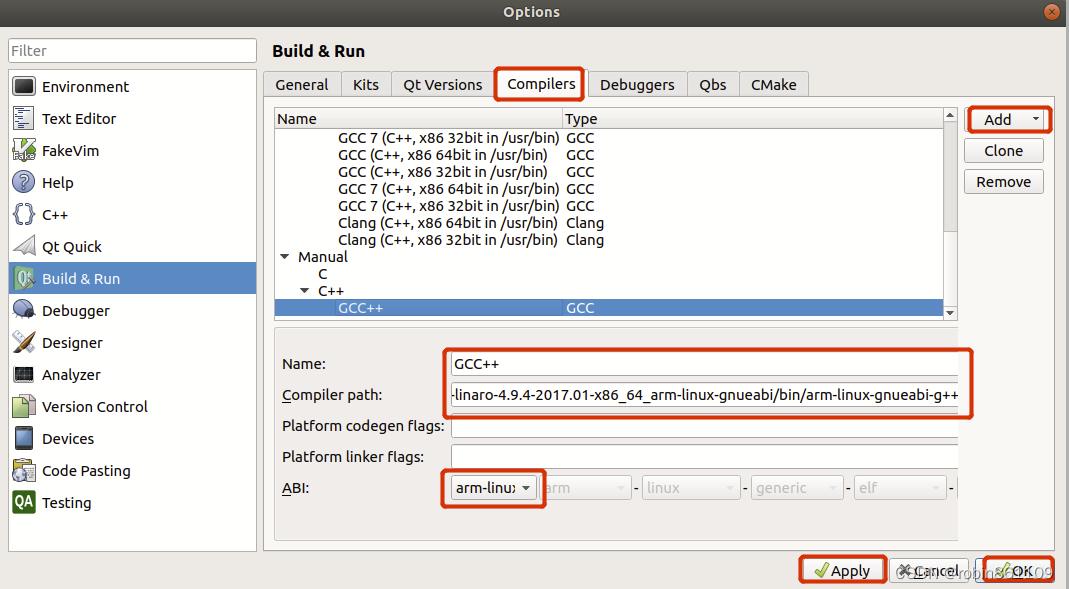
Task: Click the Cancel button
Action: pos(930,570)
